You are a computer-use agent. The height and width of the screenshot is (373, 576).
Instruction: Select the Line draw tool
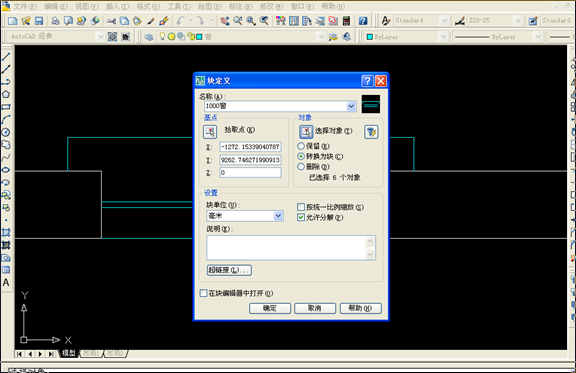[6, 57]
